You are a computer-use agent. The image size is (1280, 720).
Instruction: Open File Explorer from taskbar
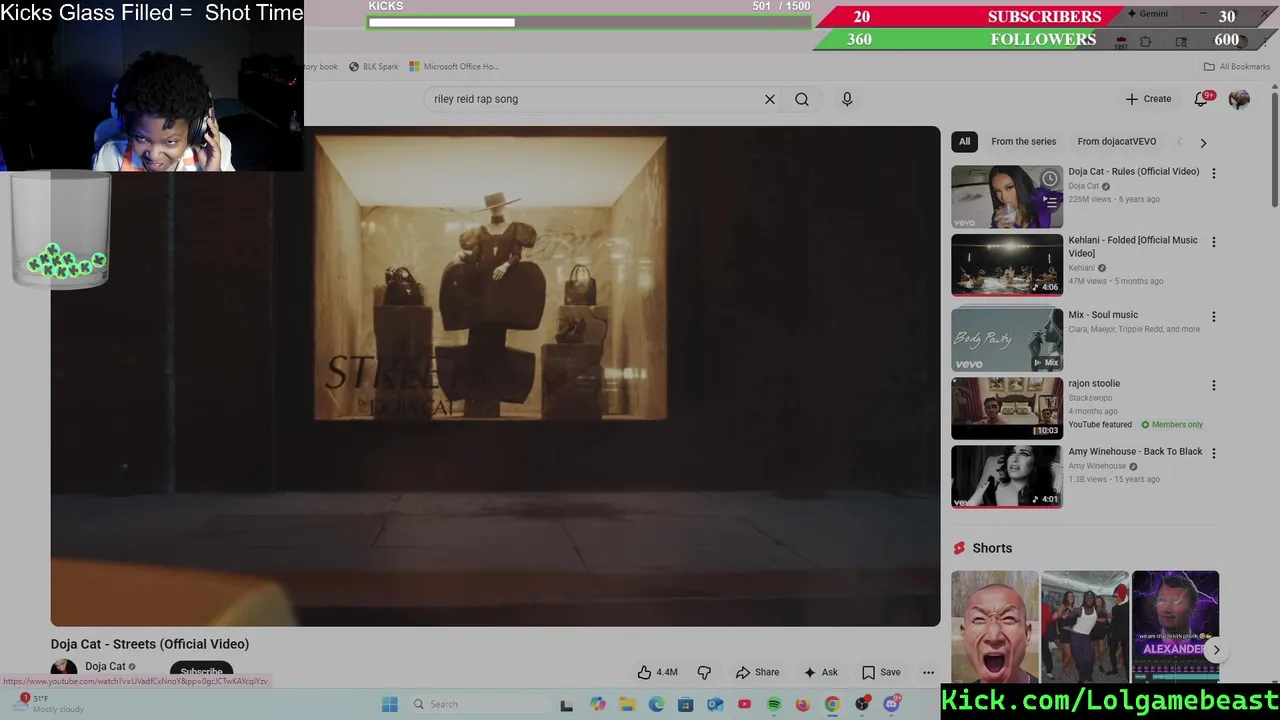tap(627, 704)
